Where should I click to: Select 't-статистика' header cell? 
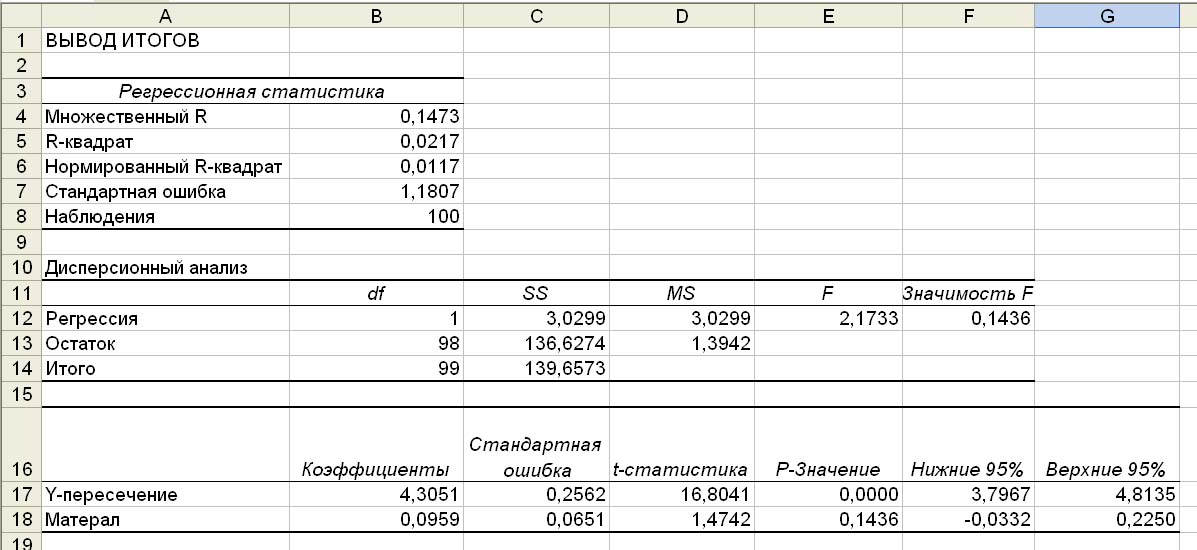(682, 444)
